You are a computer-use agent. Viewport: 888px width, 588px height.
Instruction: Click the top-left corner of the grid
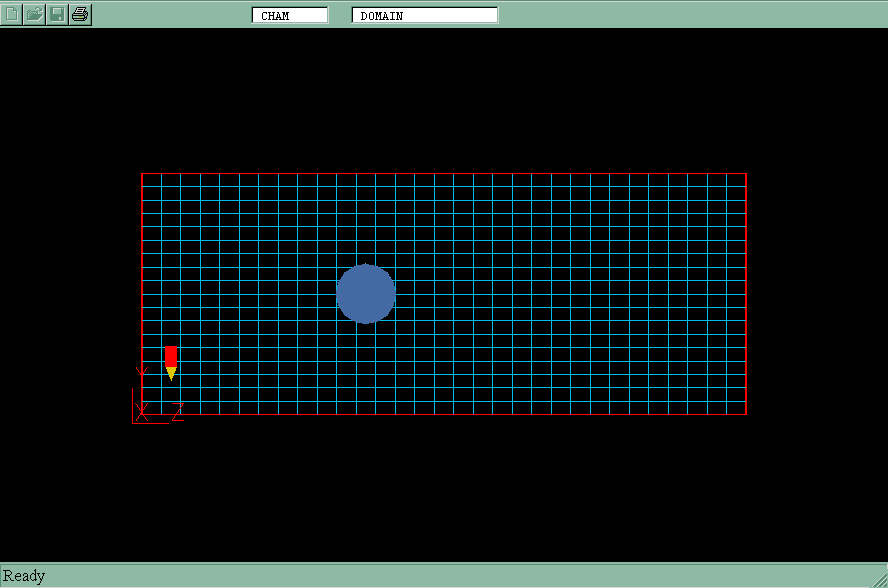click(142, 174)
